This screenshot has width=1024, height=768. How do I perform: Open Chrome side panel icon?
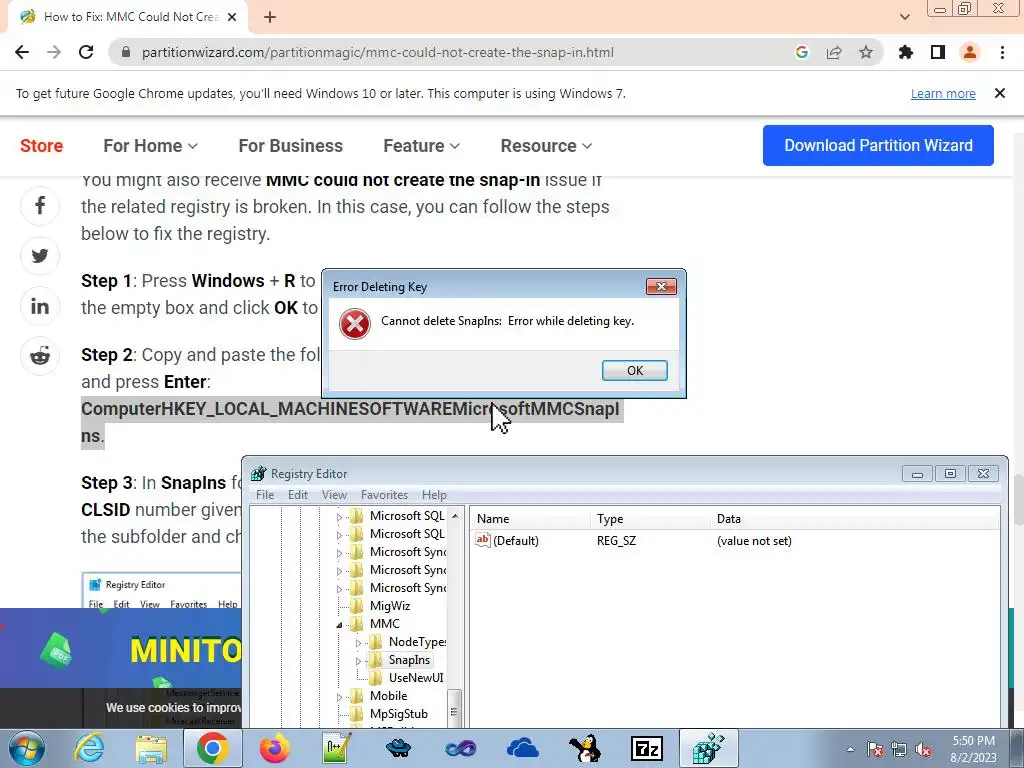(938, 52)
